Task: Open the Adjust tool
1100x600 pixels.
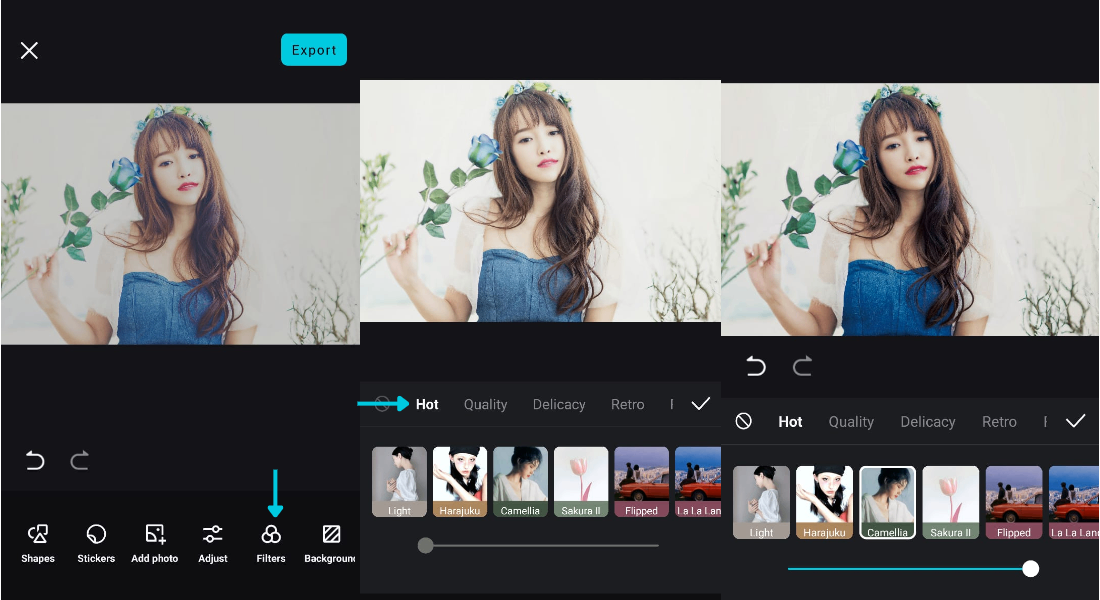Action: click(213, 544)
